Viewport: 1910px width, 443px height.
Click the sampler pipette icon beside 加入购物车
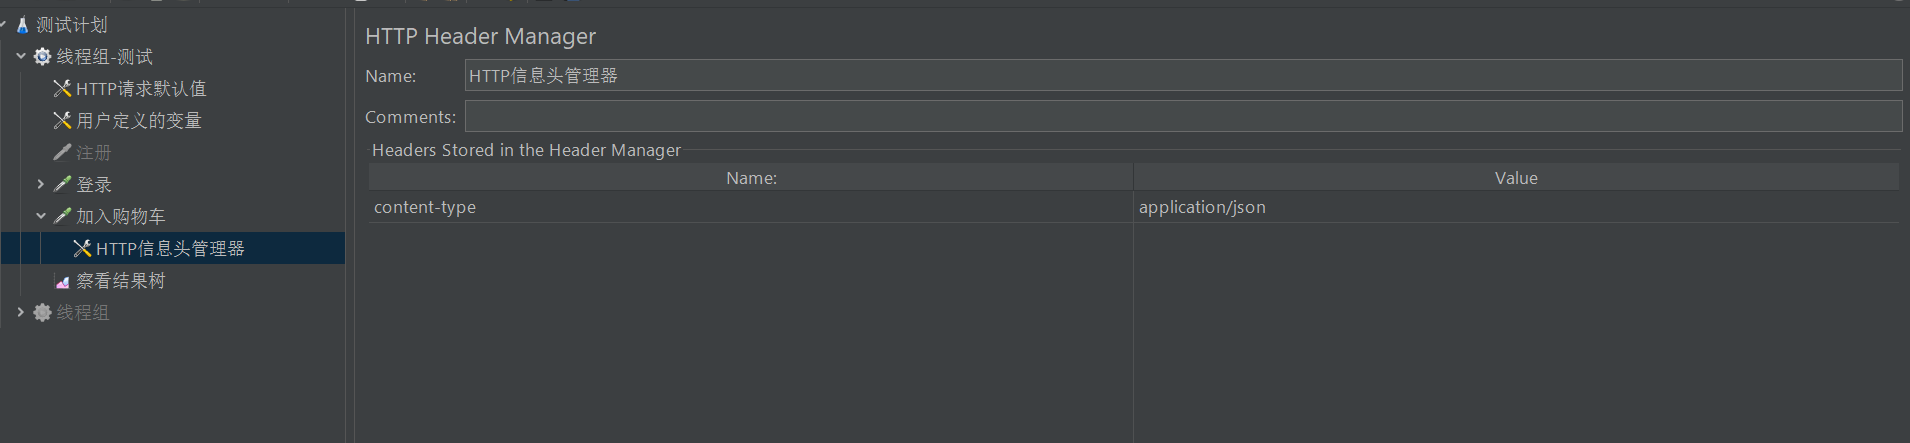(62, 217)
